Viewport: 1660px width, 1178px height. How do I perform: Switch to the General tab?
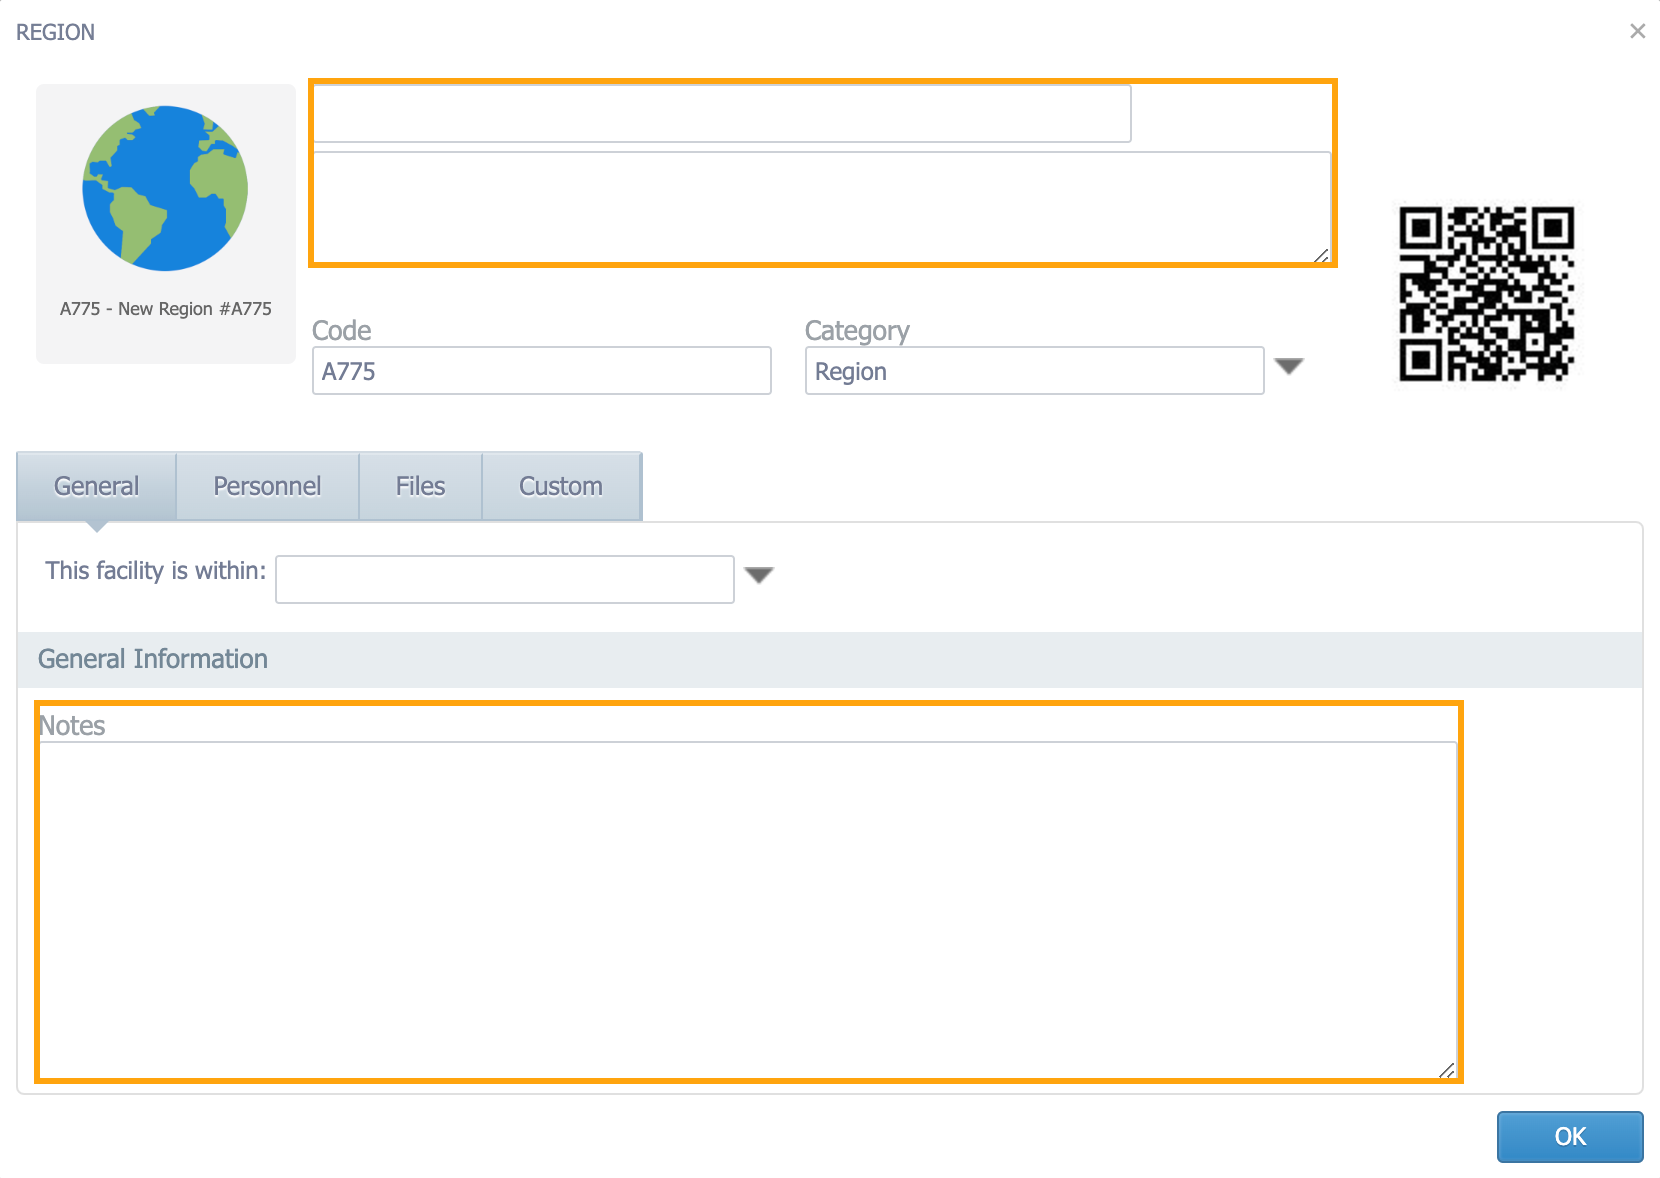click(96, 486)
